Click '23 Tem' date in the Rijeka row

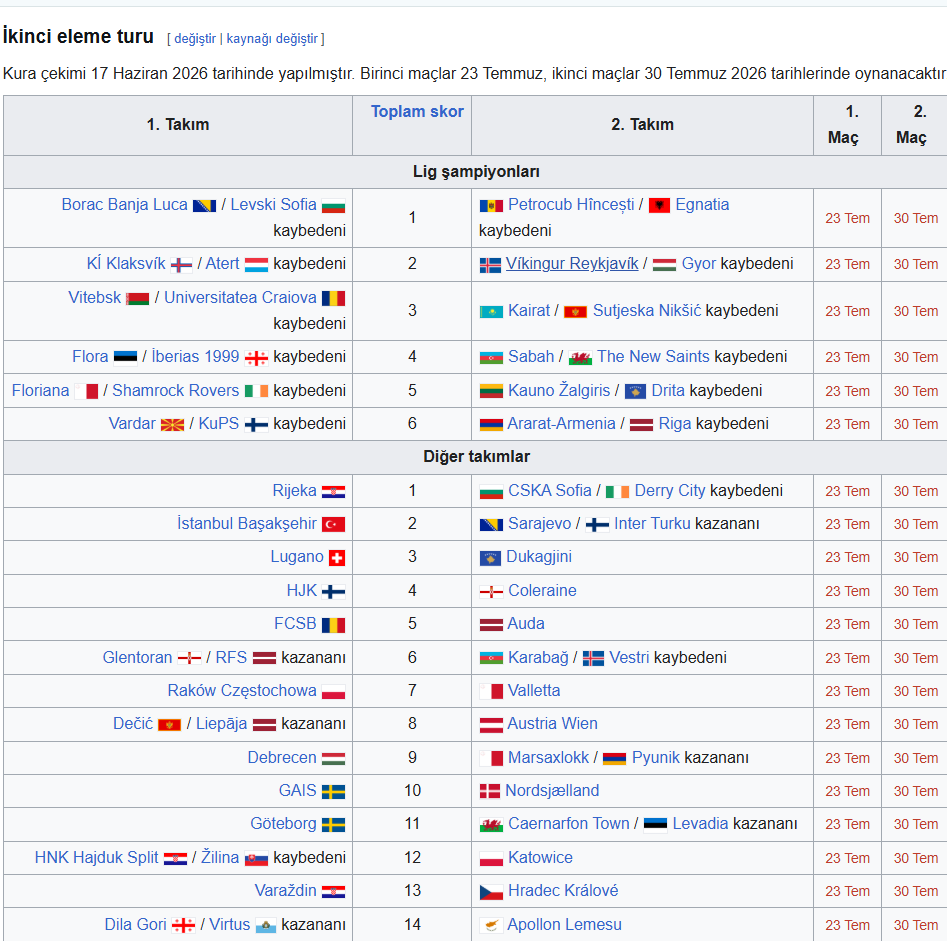click(x=847, y=492)
